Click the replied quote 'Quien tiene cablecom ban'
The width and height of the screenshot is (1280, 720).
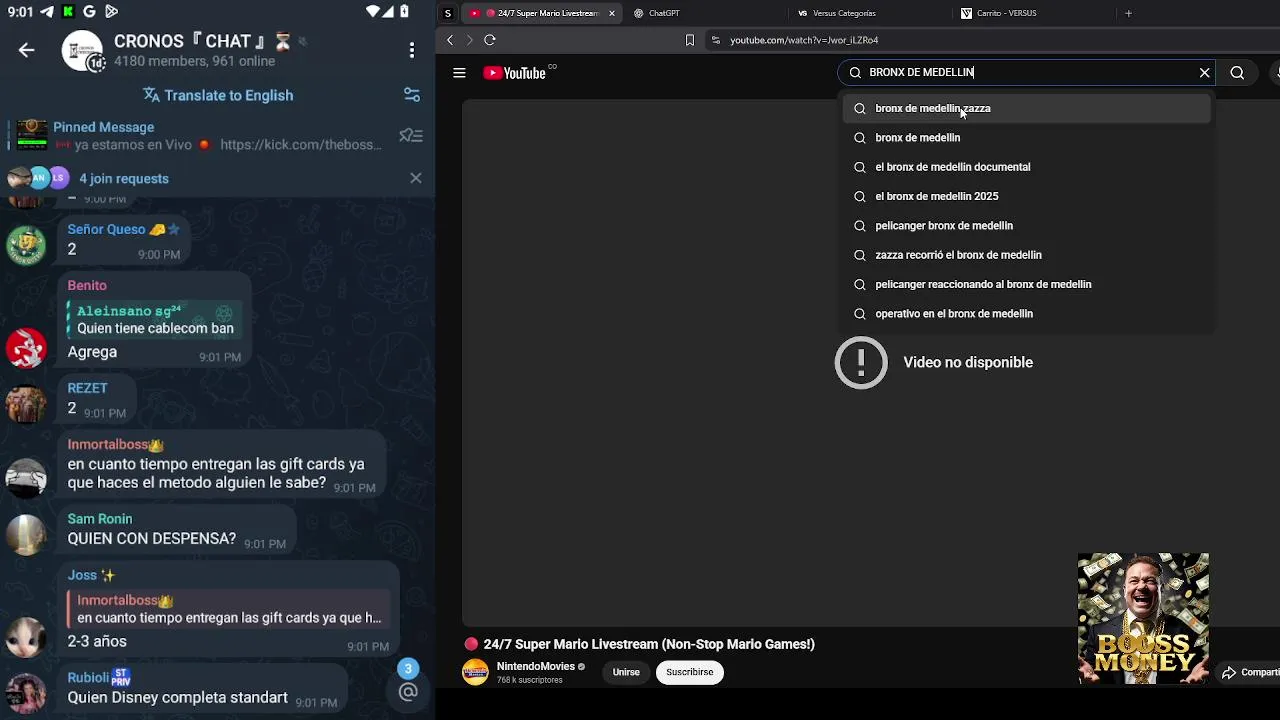(x=155, y=320)
